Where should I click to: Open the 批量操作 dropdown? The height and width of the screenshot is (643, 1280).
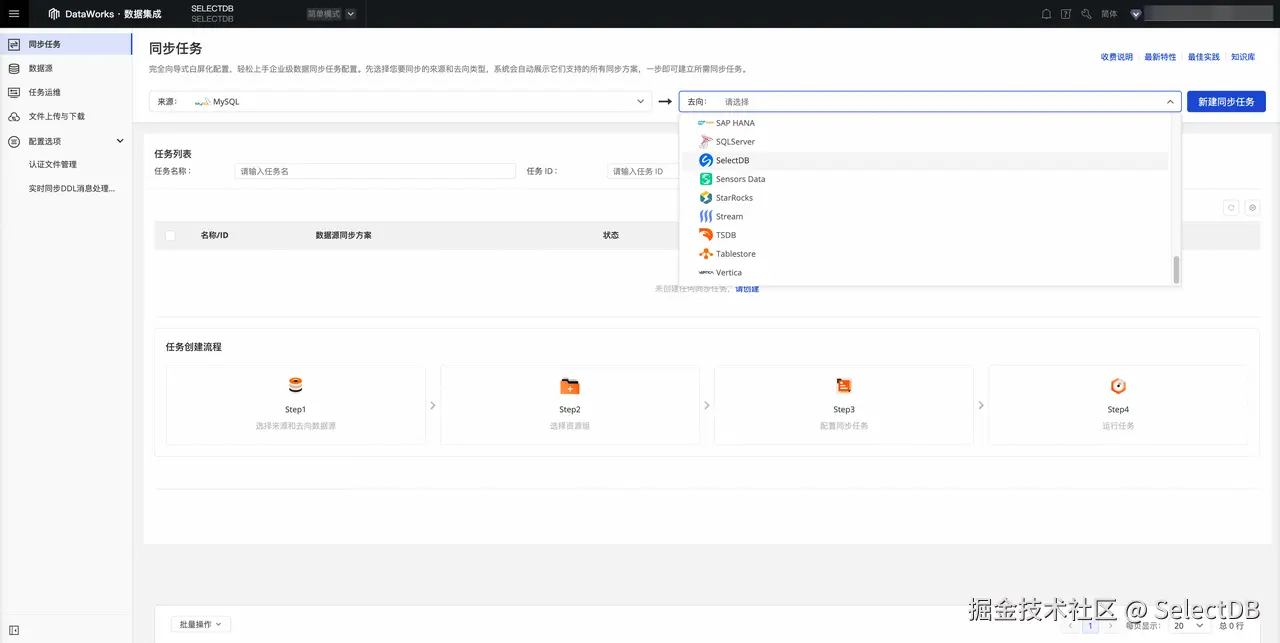tap(200, 624)
